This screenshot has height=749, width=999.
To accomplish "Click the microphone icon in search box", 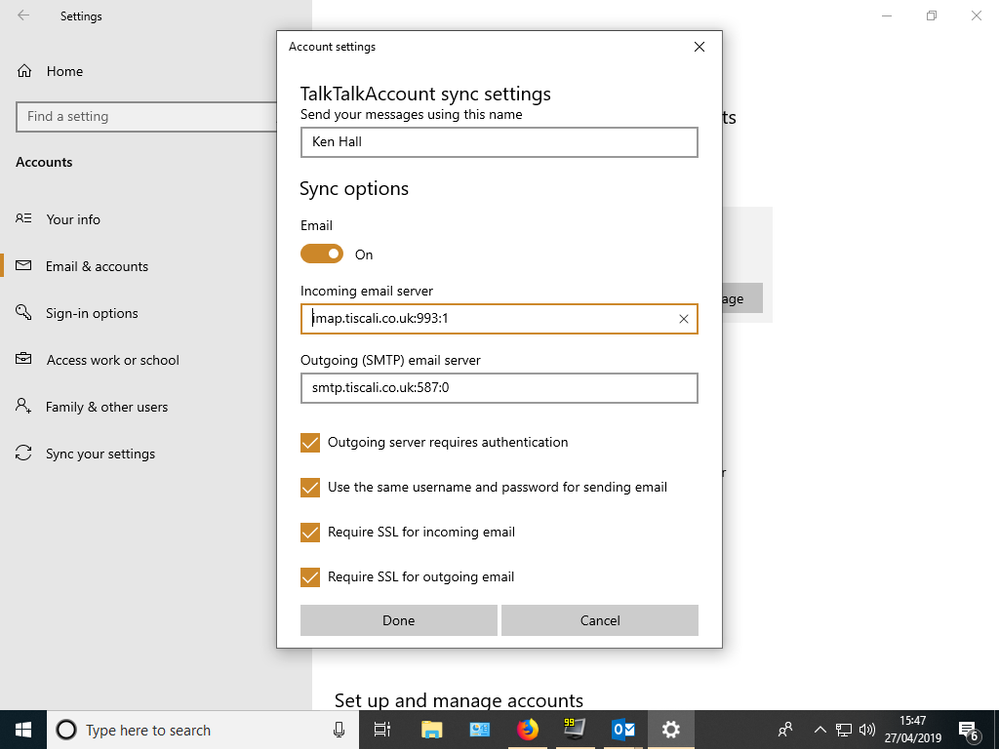I will [x=340, y=730].
